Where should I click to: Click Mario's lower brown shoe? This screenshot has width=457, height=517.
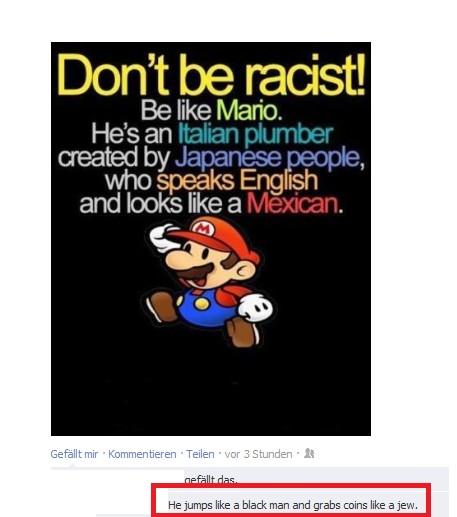click(243, 332)
